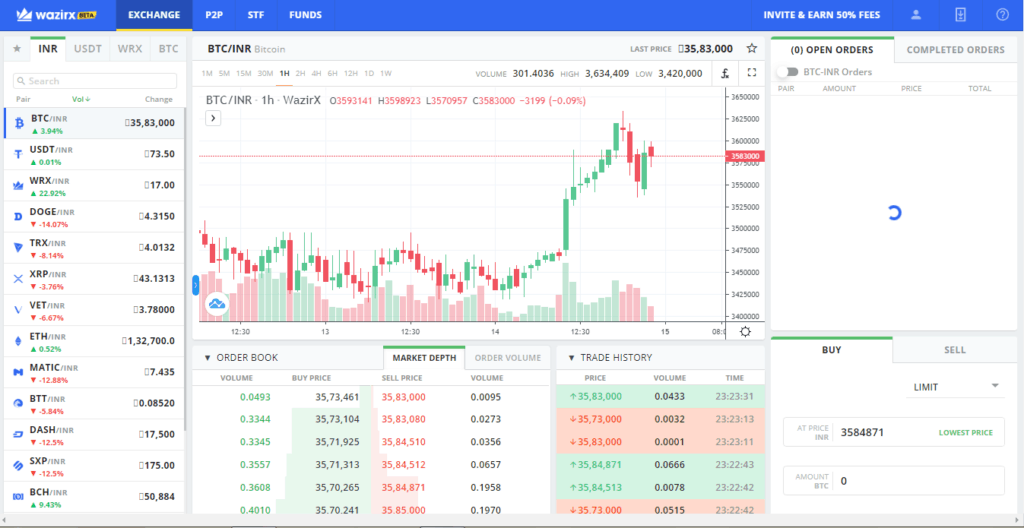Click the trade at 23:23:13 in history
The image size is (1024, 528).
click(x=660, y=419)
